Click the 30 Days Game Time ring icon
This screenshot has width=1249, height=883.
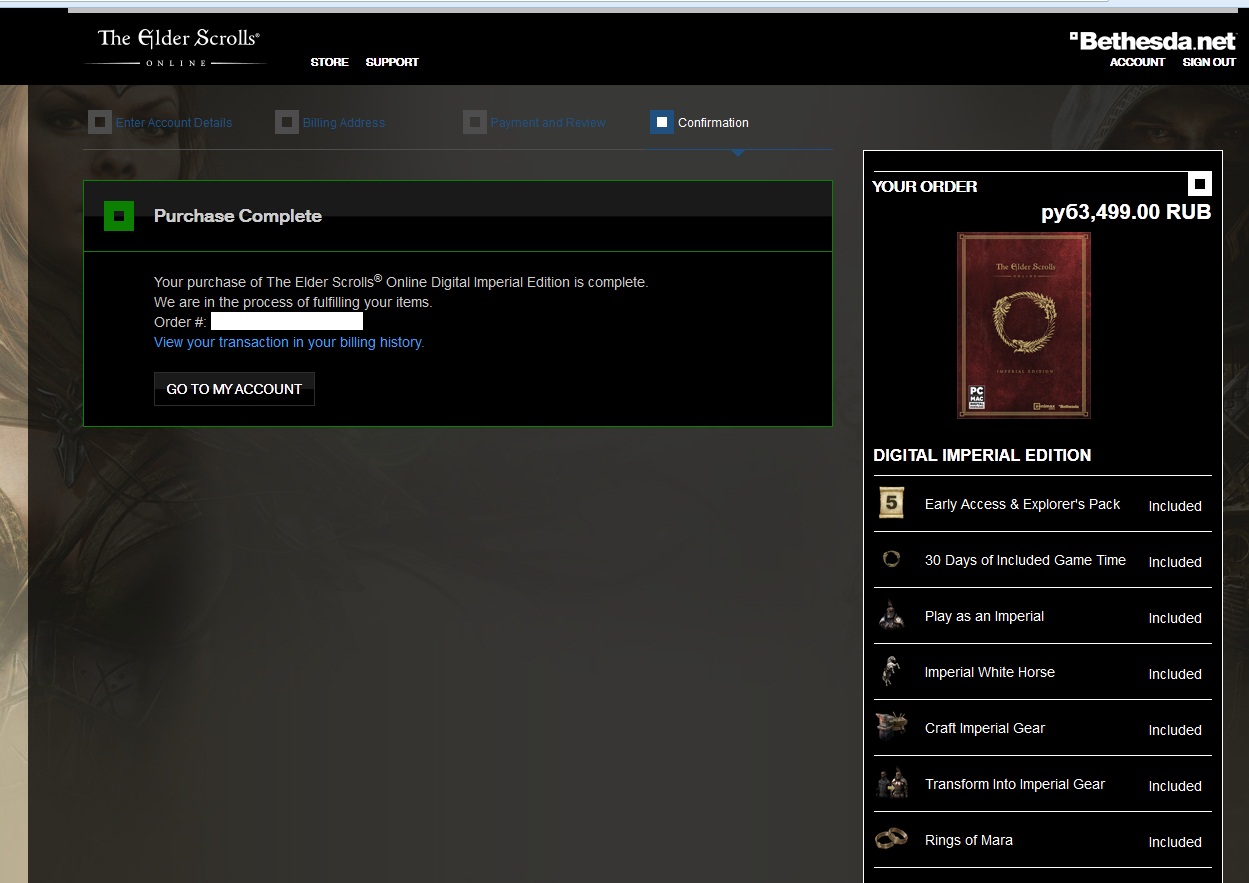tap(891, 560)
